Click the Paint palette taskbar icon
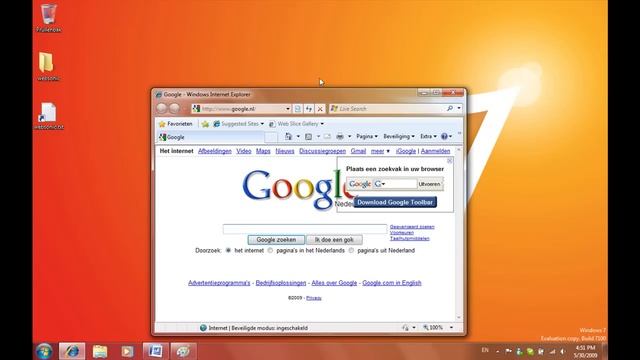Image resolution: width=640 pixels, height=360 pixels. pos(183,351)
